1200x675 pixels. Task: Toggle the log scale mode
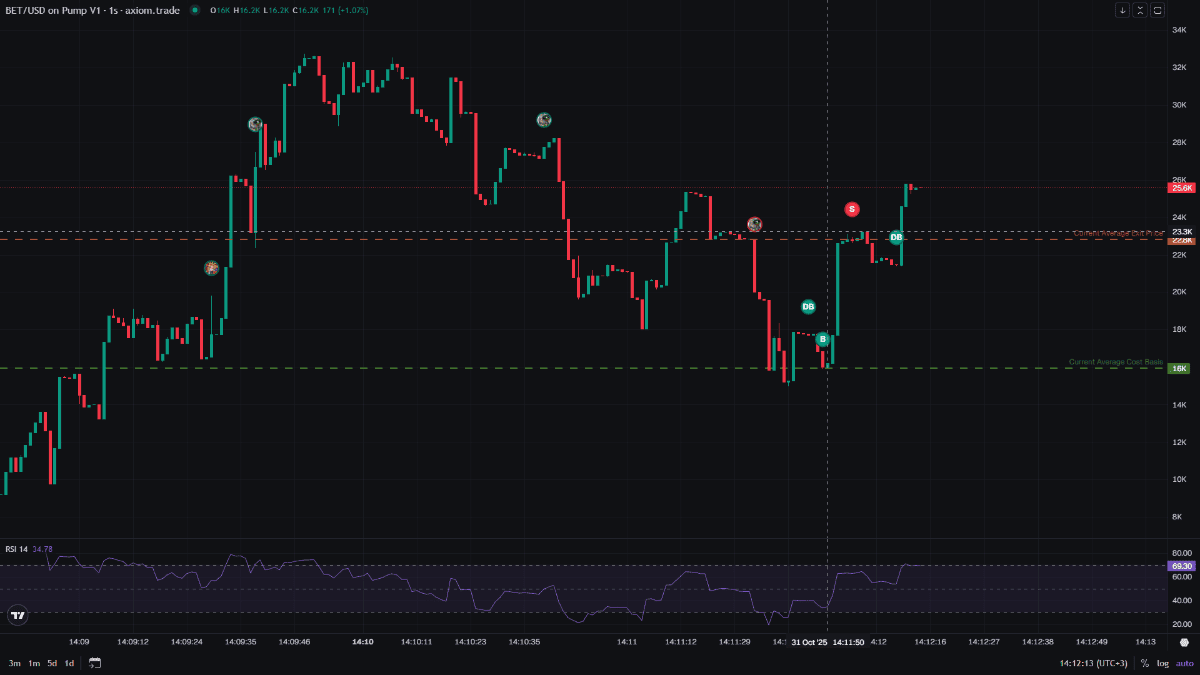point(1162,663)
